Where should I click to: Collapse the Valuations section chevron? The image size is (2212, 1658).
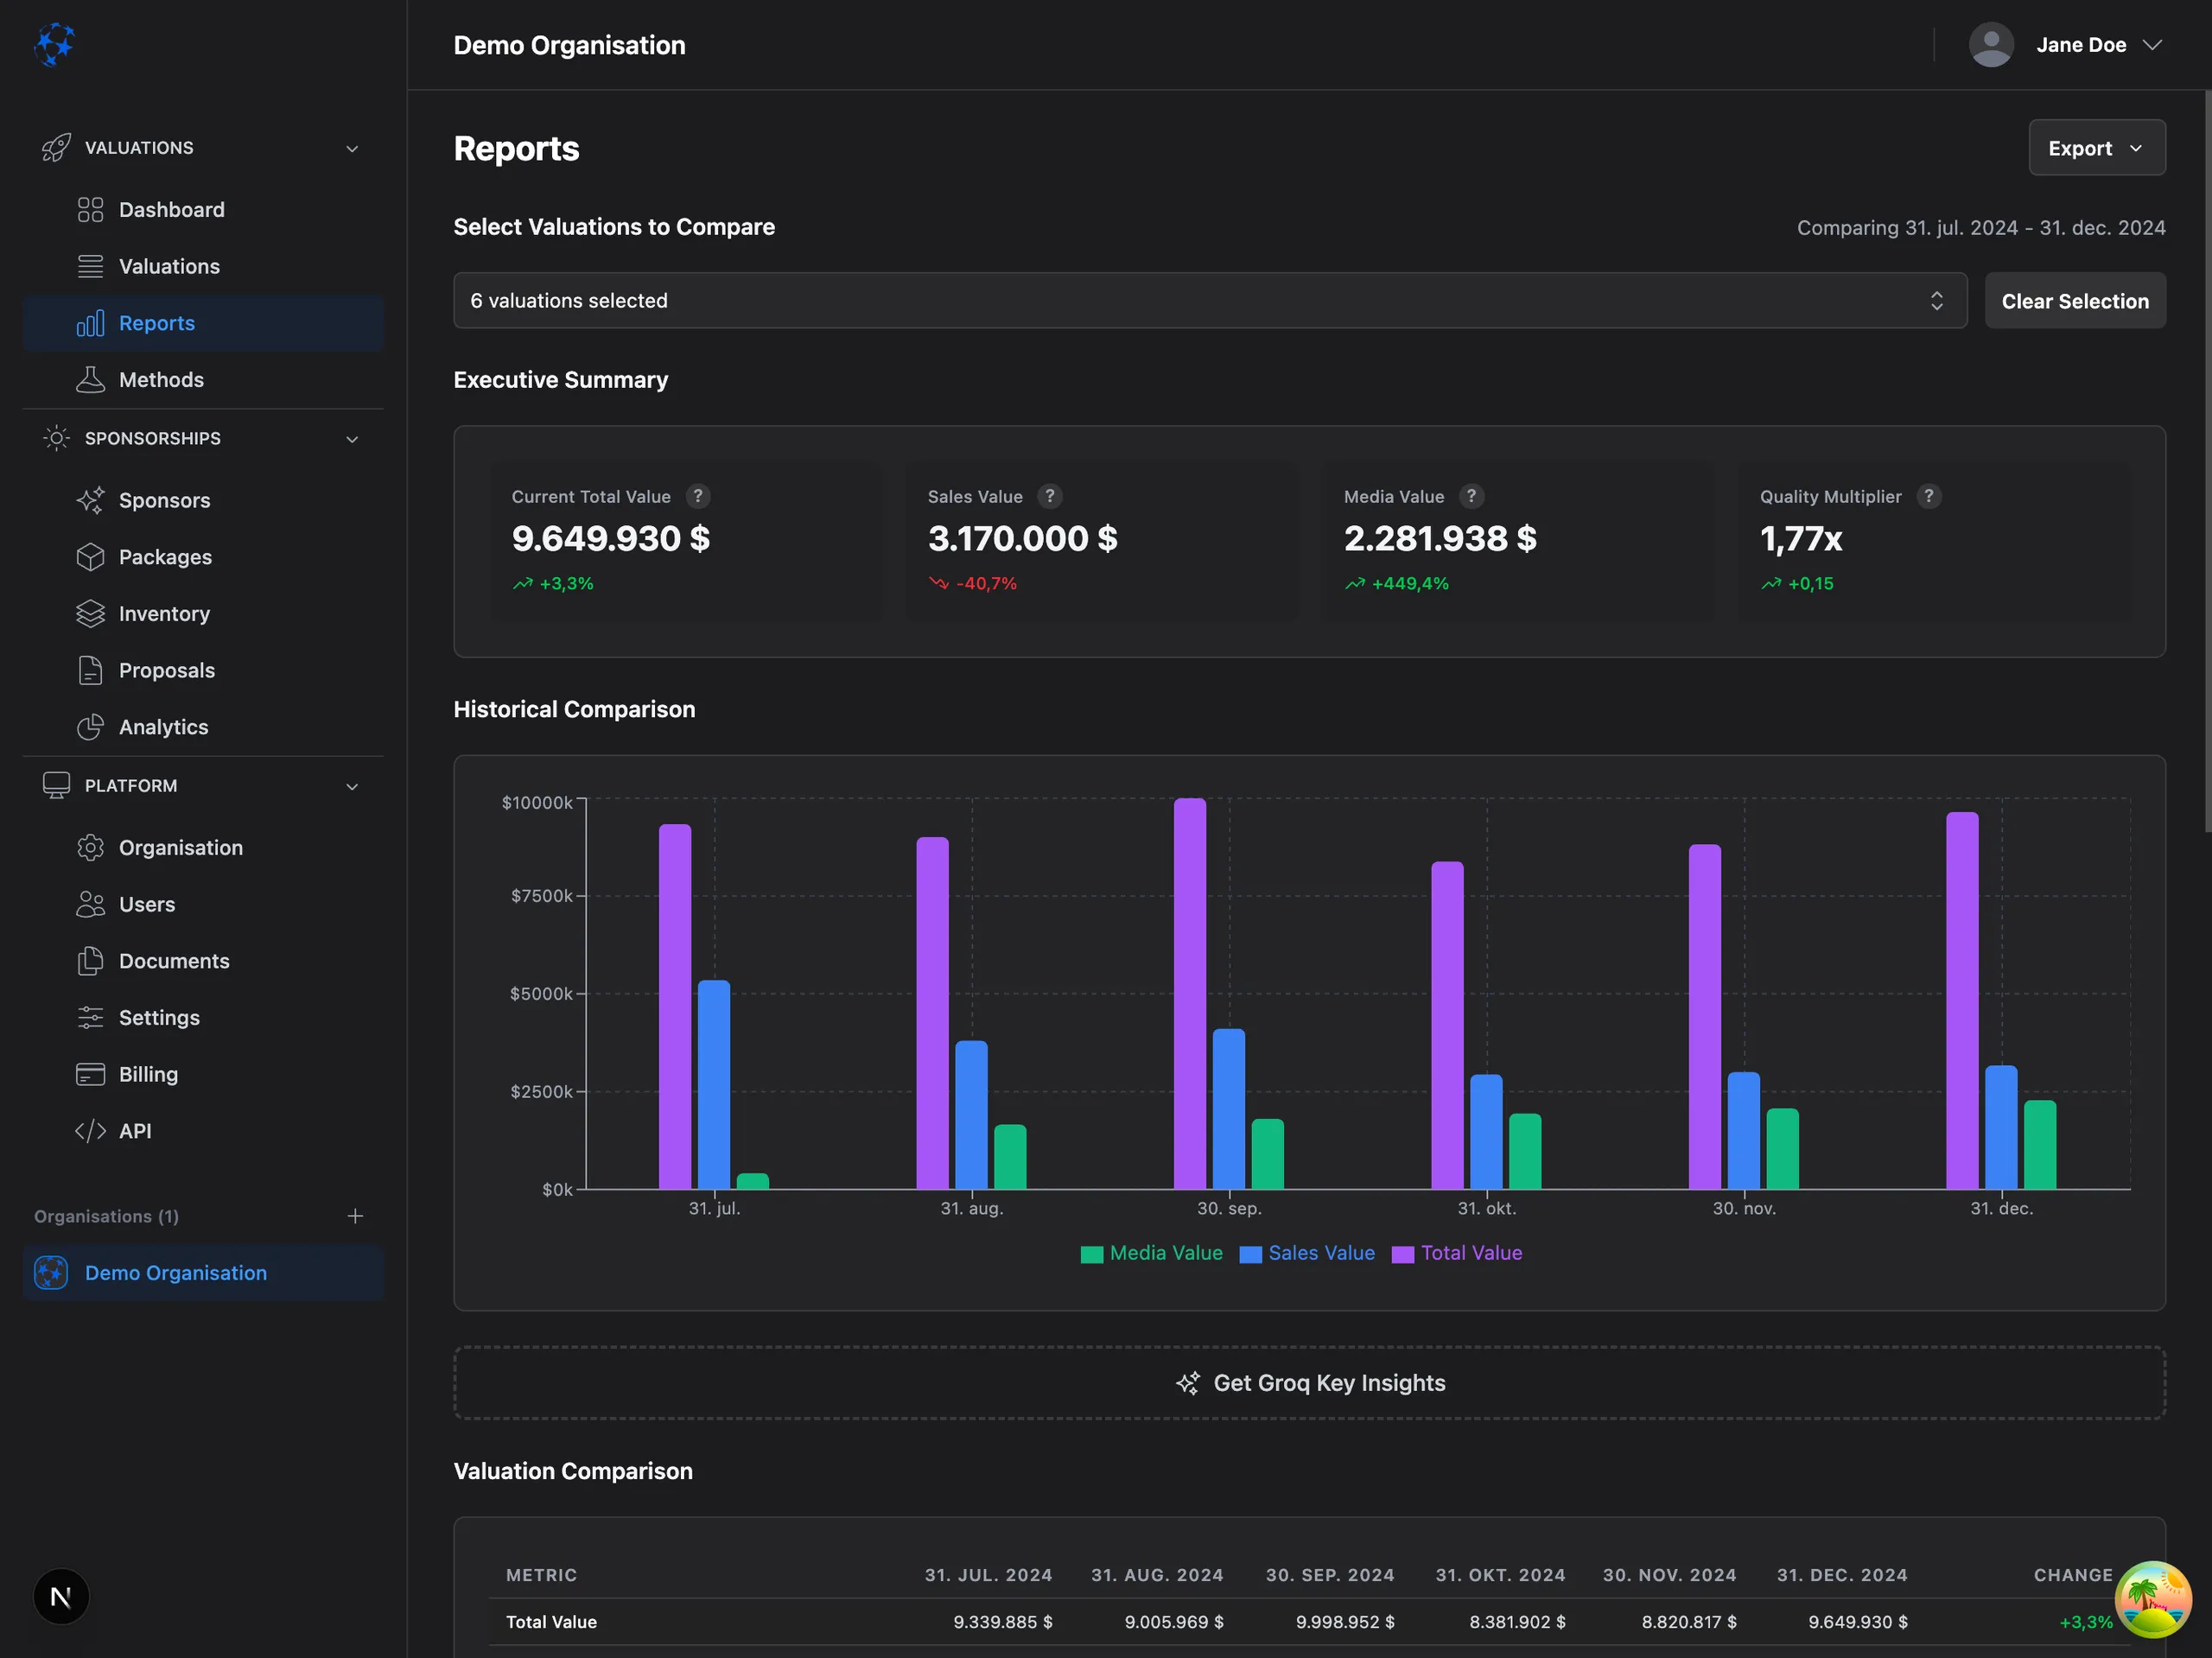click(352, 148)
